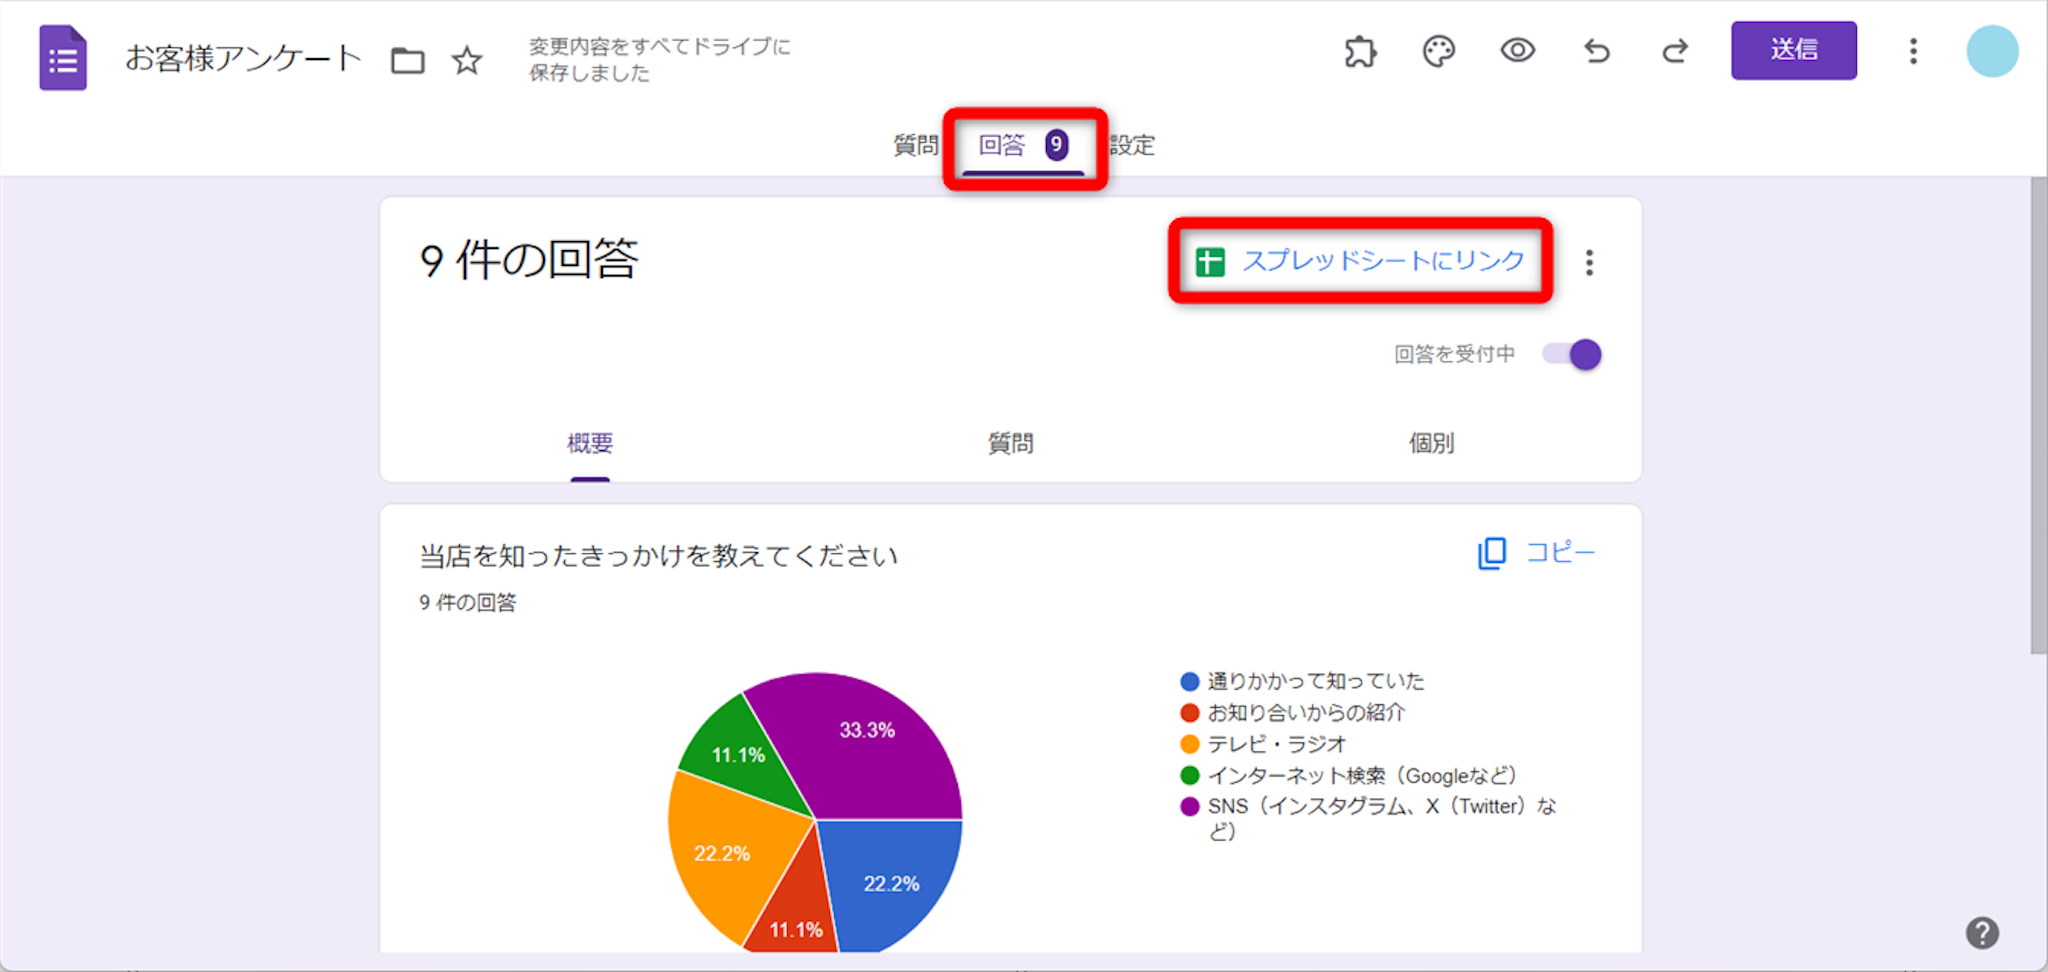Switch to the 個別 responses tab

(1431, 443)
